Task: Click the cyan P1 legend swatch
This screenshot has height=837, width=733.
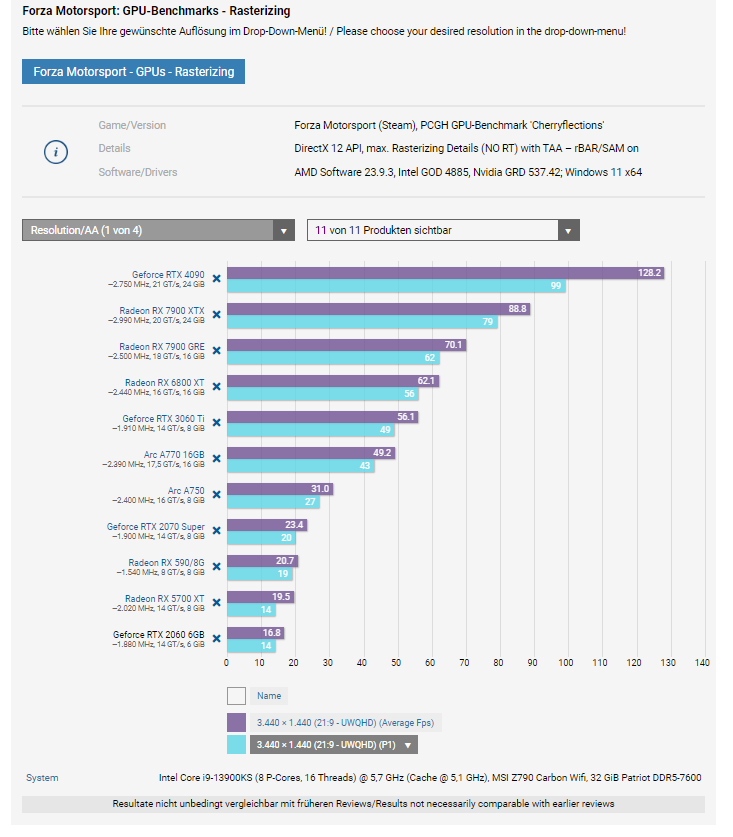Action: point(237,745)
